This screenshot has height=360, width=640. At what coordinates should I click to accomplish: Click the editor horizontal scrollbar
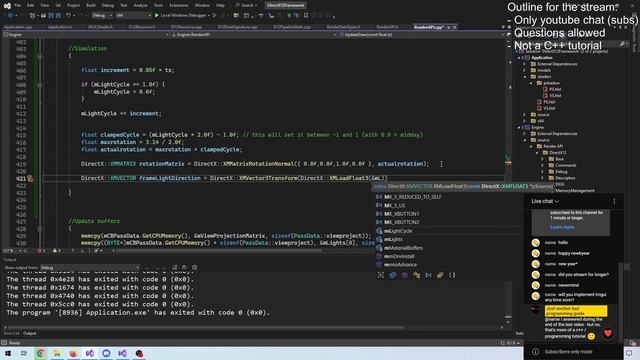tap(218, 251)
